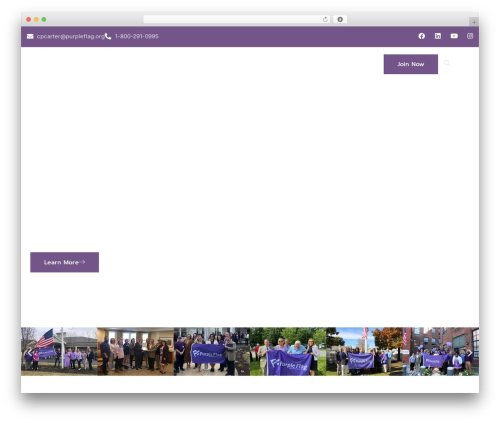Image resolution: width=500 pixels, height=423 pixels.
Task: Open the search magnifier icon
Action: 447,63
